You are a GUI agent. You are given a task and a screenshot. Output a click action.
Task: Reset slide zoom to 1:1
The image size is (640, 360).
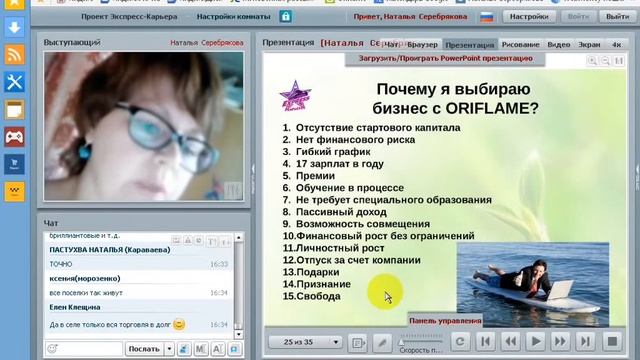coord(619,61)
